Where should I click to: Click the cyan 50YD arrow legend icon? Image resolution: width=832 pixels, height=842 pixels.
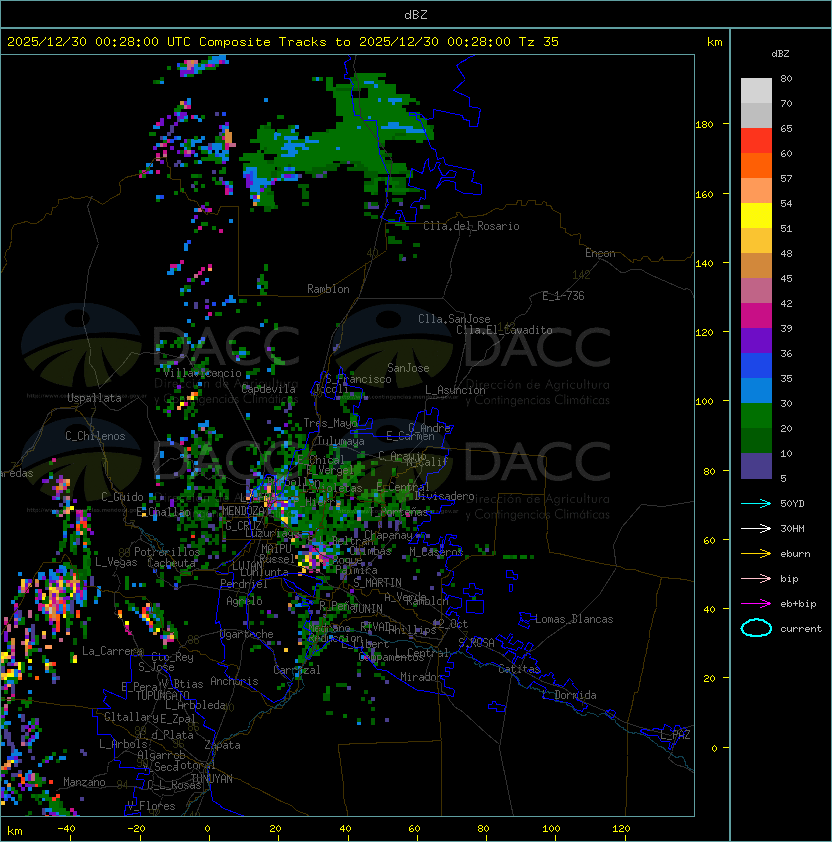click(756, 503)
